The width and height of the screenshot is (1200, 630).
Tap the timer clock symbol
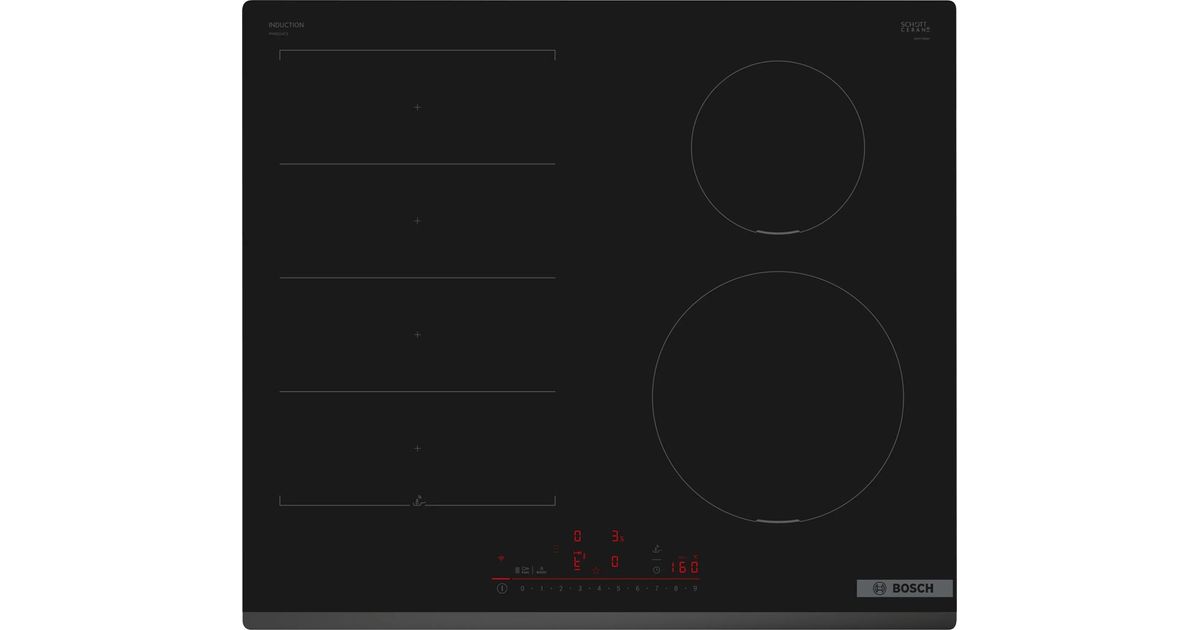click(x=657, y=569)
